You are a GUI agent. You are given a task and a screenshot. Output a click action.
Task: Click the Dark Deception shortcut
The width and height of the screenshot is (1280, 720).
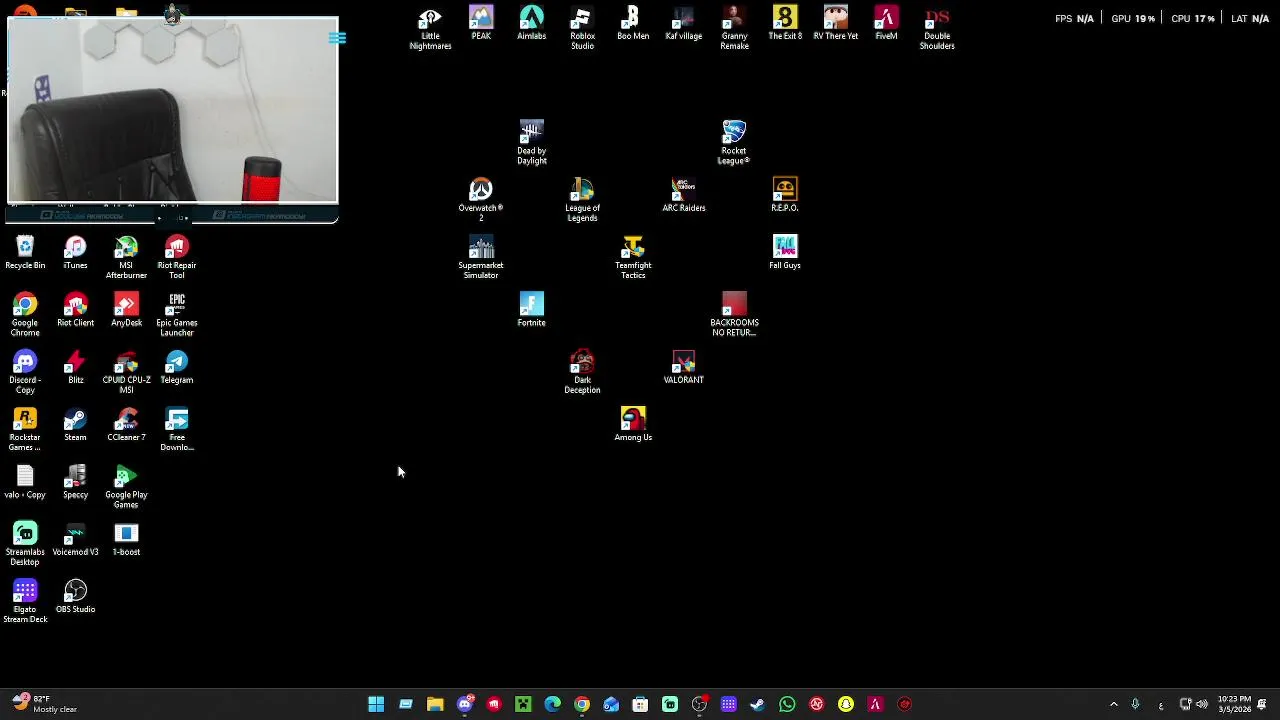[582, 372]
